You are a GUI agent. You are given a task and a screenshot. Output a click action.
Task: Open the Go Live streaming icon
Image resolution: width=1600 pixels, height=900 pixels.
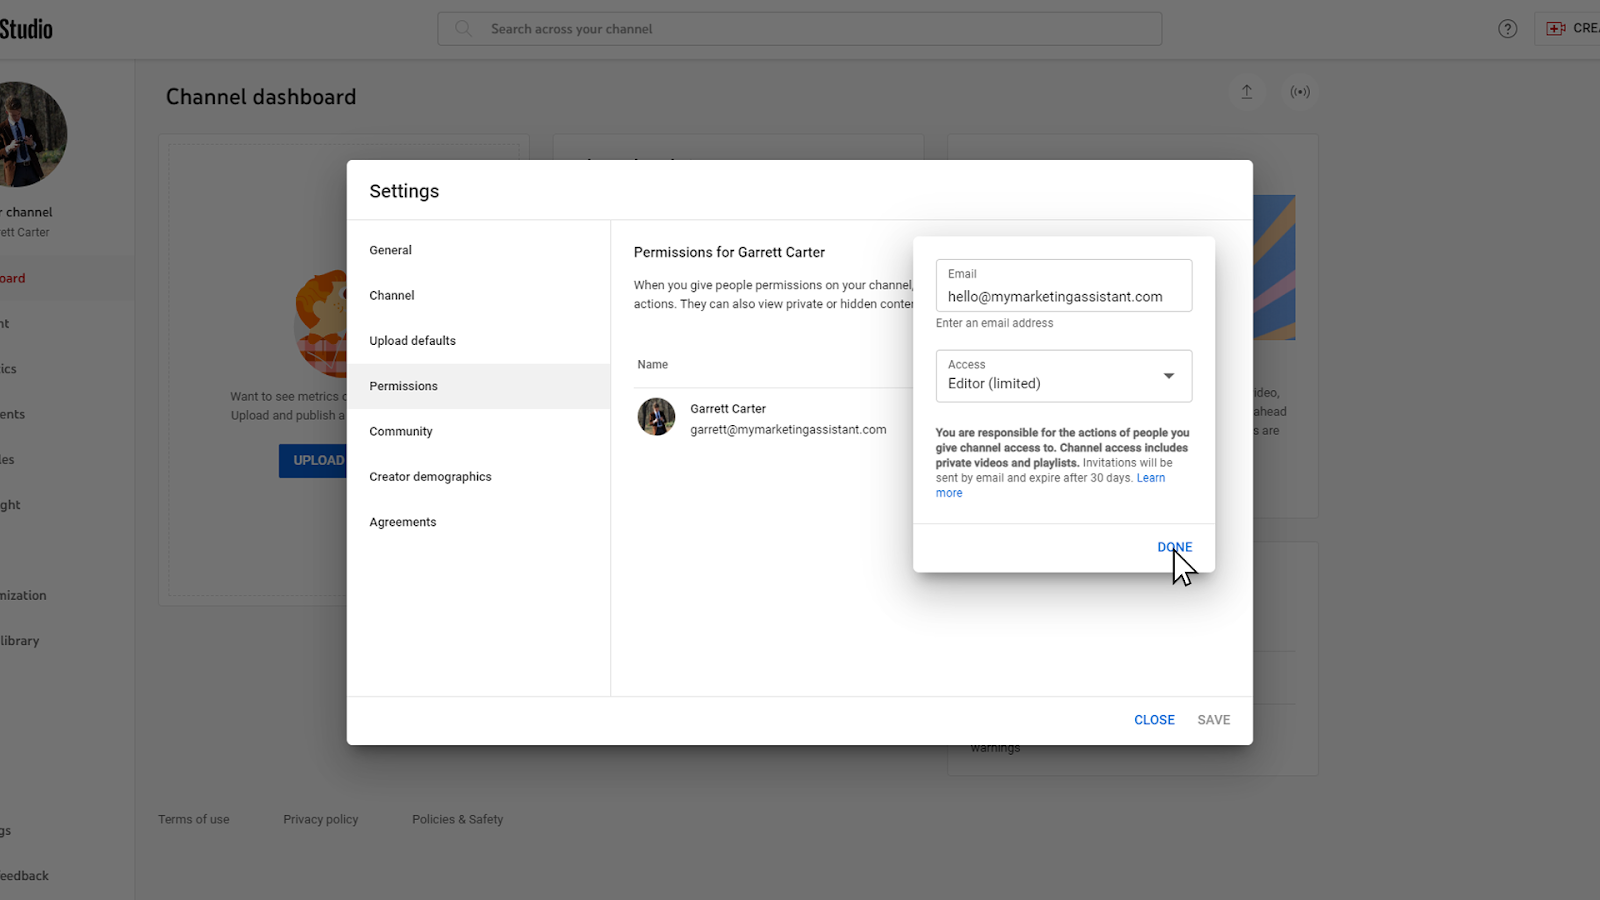point(1300,91)
